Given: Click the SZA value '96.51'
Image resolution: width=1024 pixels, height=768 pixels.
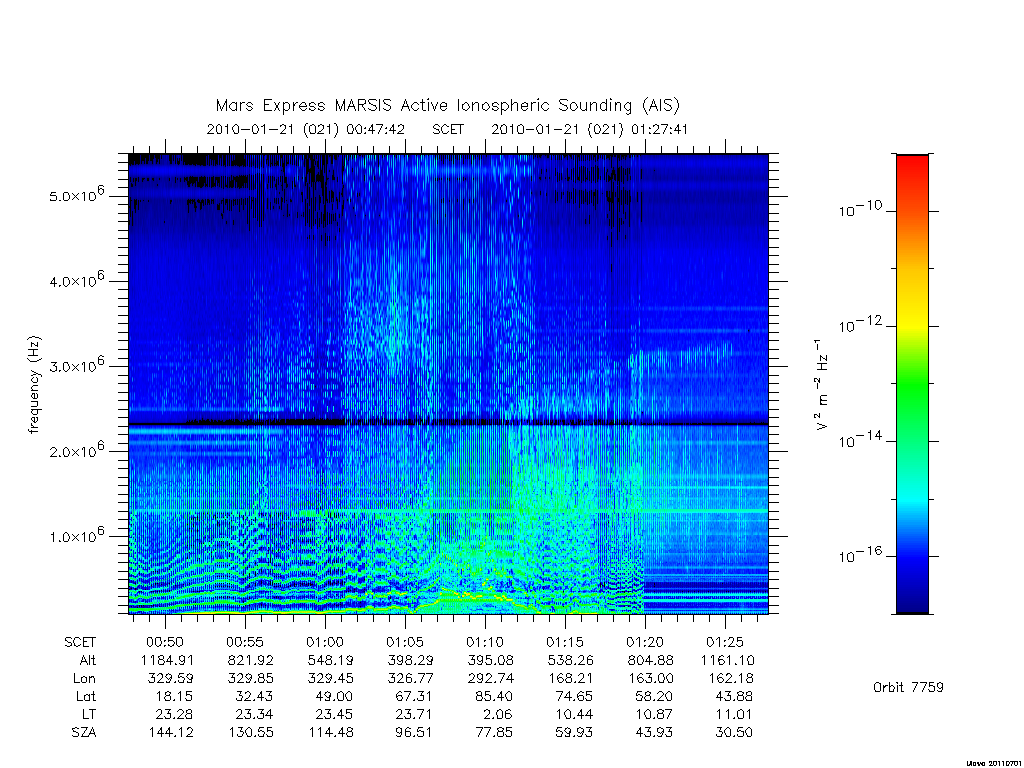Looking at the screenshot, I should [415, 733].
